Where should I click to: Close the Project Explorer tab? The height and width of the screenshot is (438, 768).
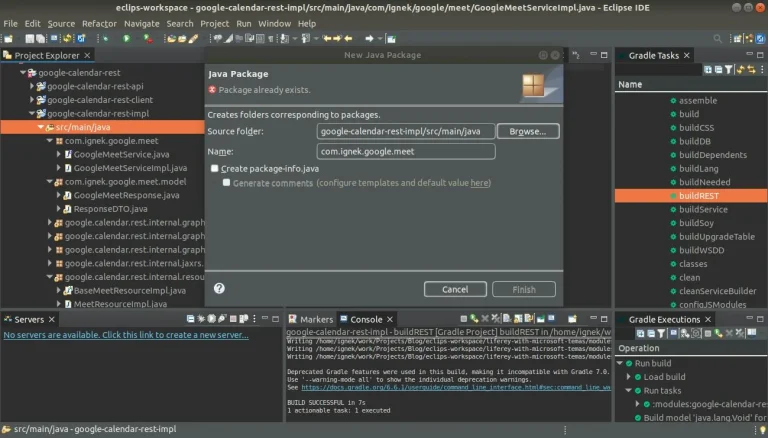[x=87, y=55]
